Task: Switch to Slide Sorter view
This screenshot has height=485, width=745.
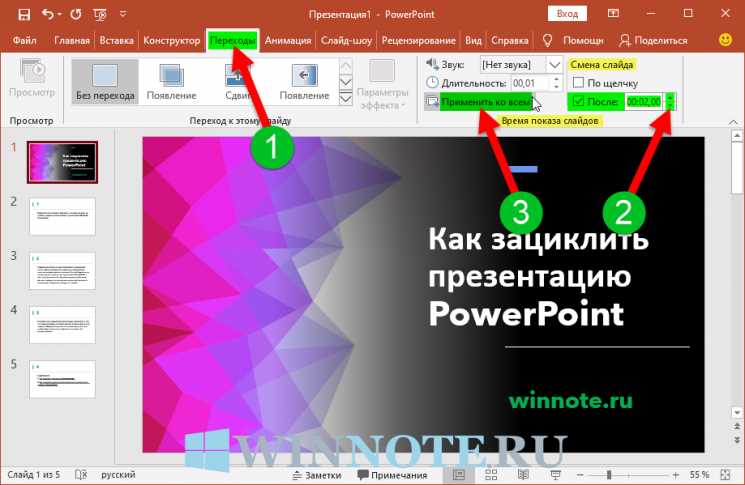Action: [x=491, y=475]
